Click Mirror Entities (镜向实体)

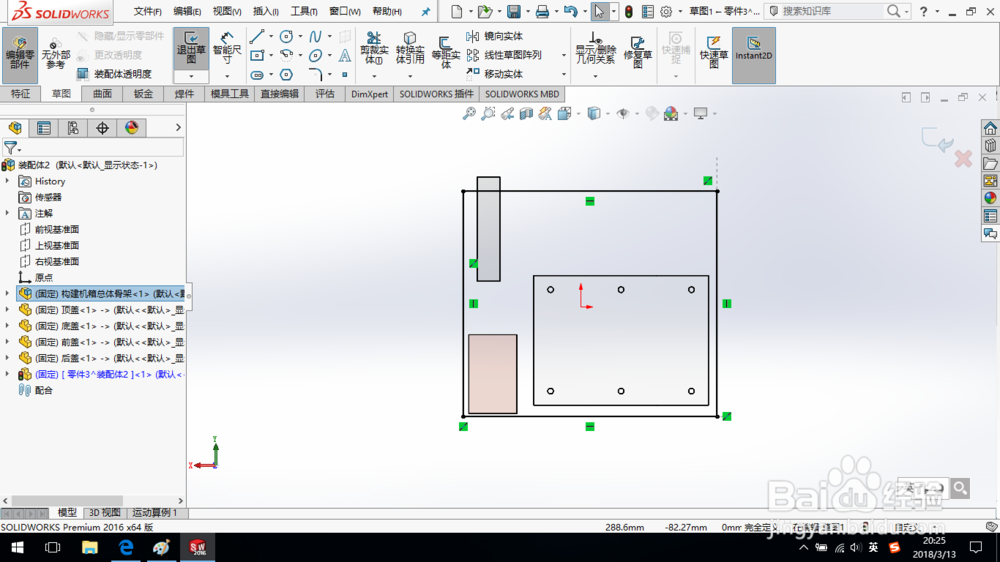(x=495, y=36)
